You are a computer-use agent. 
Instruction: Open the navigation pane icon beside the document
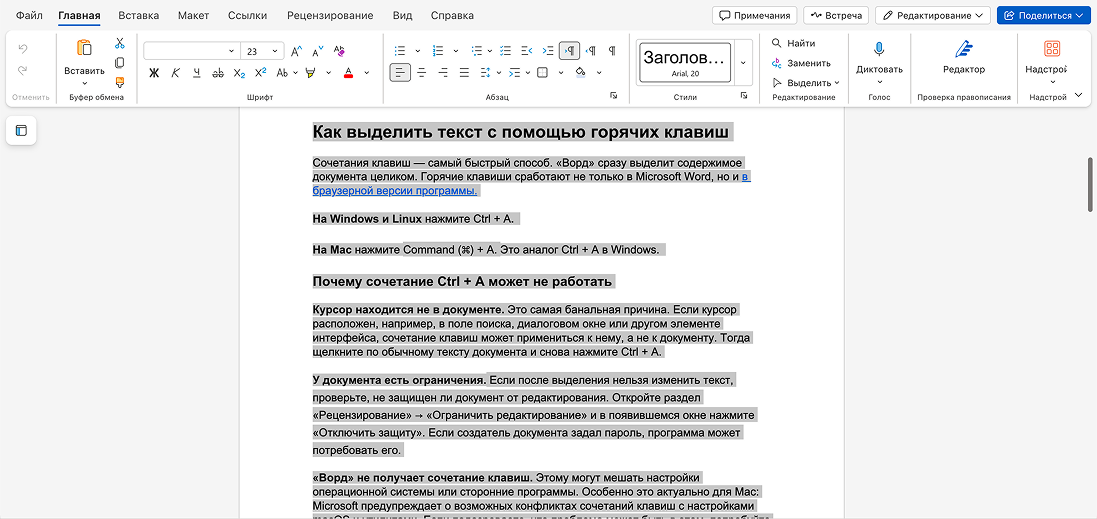(x=21, y=130)
